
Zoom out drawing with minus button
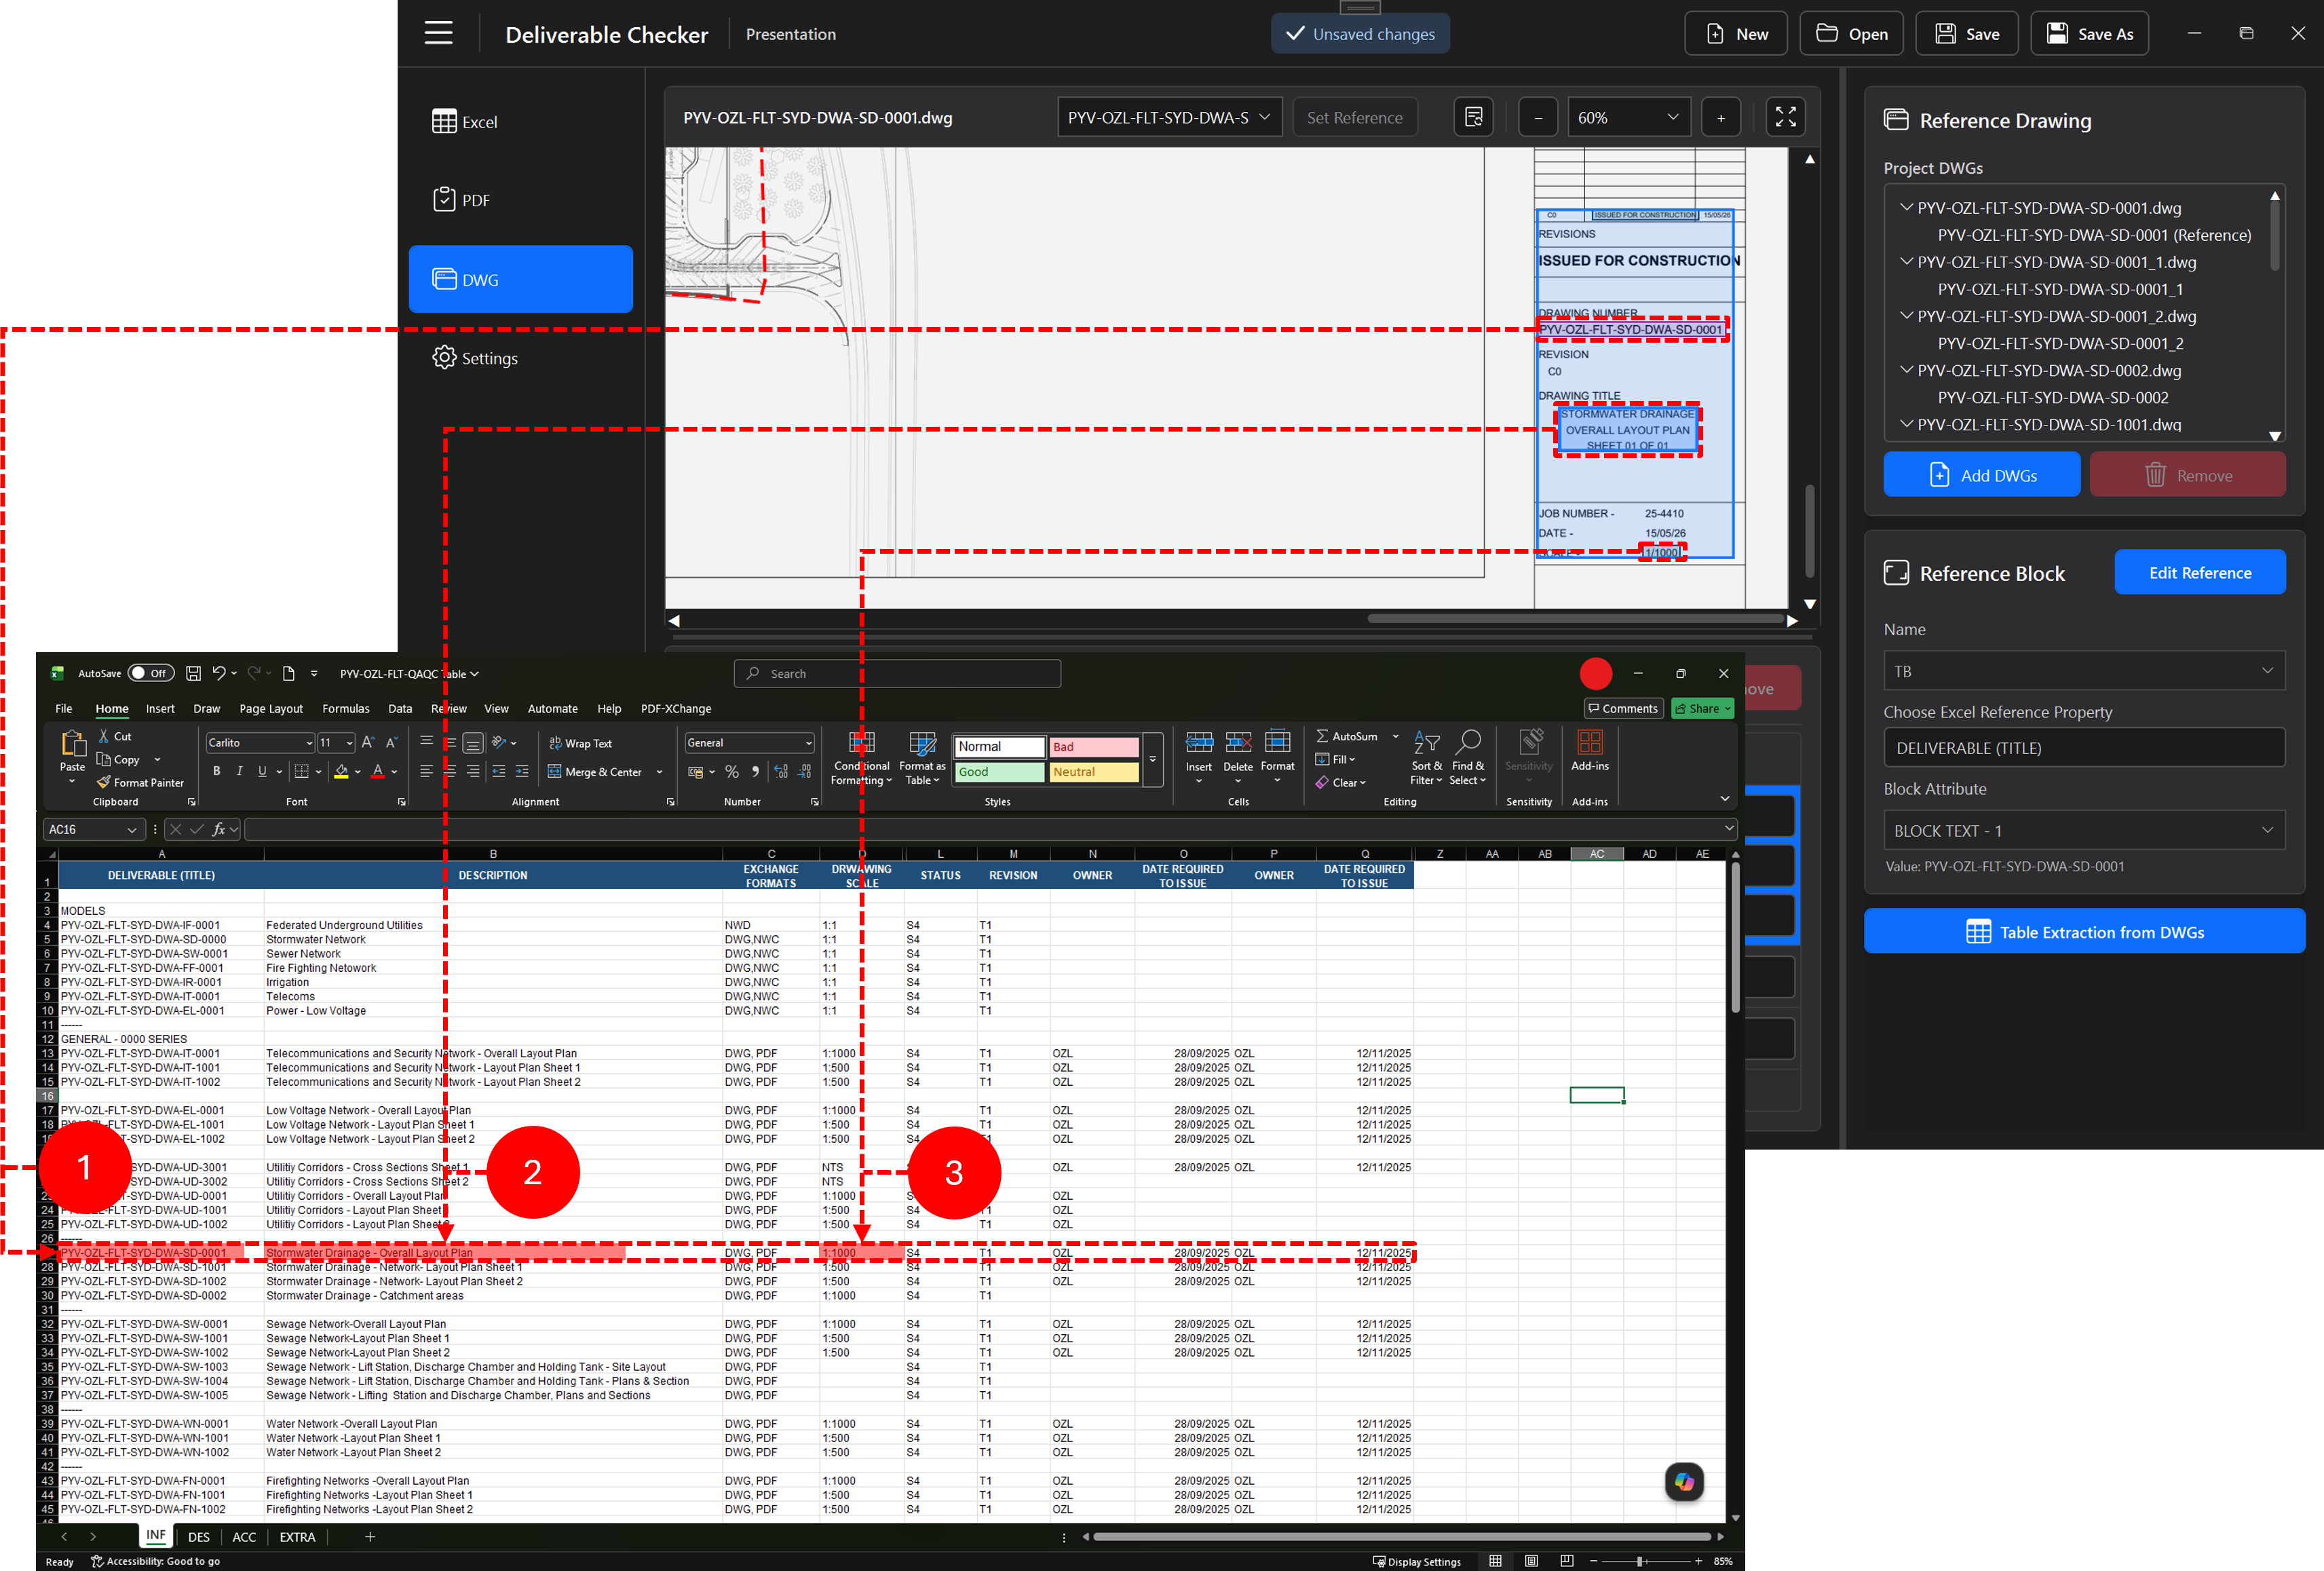pos(1538,117)
